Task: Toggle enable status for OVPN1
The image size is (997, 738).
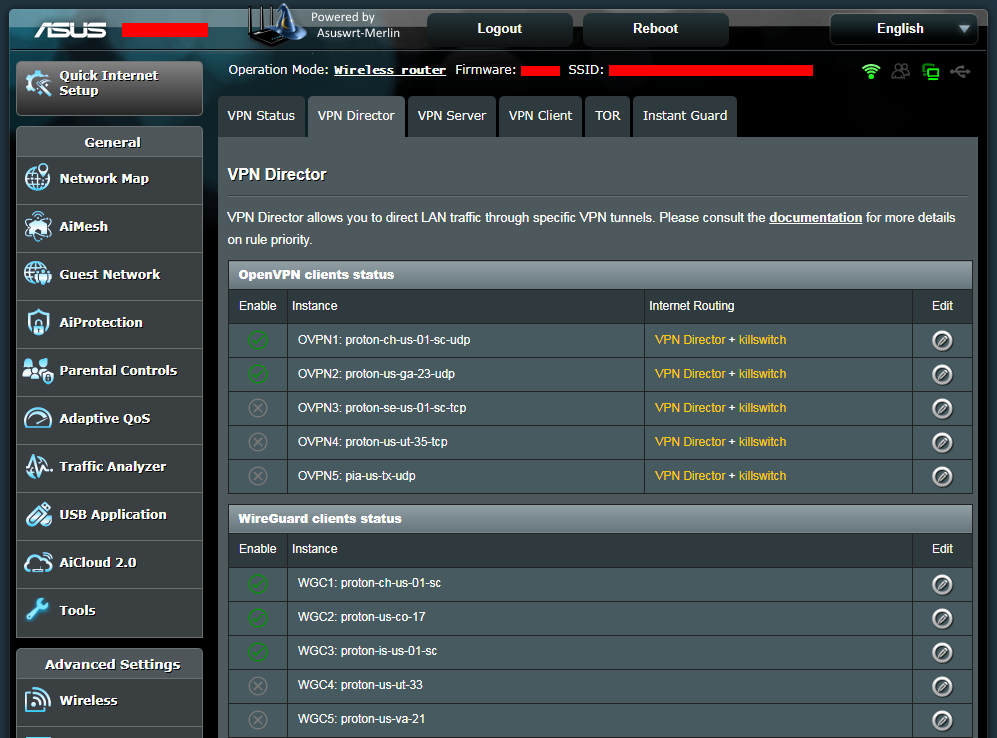Action: pos(258,340)
